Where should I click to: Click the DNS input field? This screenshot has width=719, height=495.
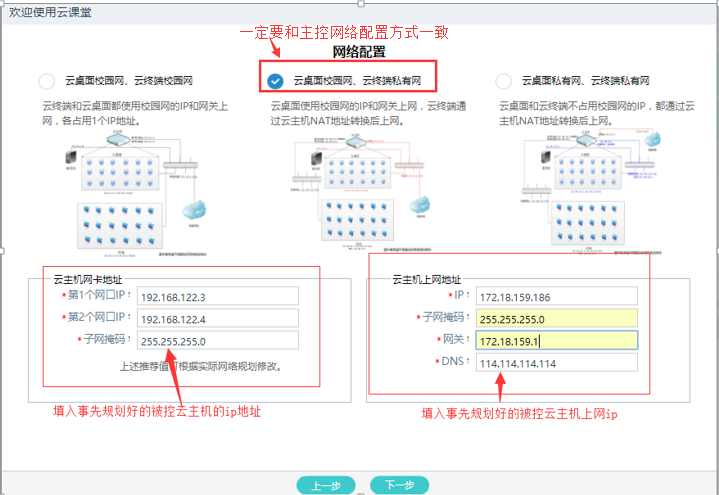(557, 362)
